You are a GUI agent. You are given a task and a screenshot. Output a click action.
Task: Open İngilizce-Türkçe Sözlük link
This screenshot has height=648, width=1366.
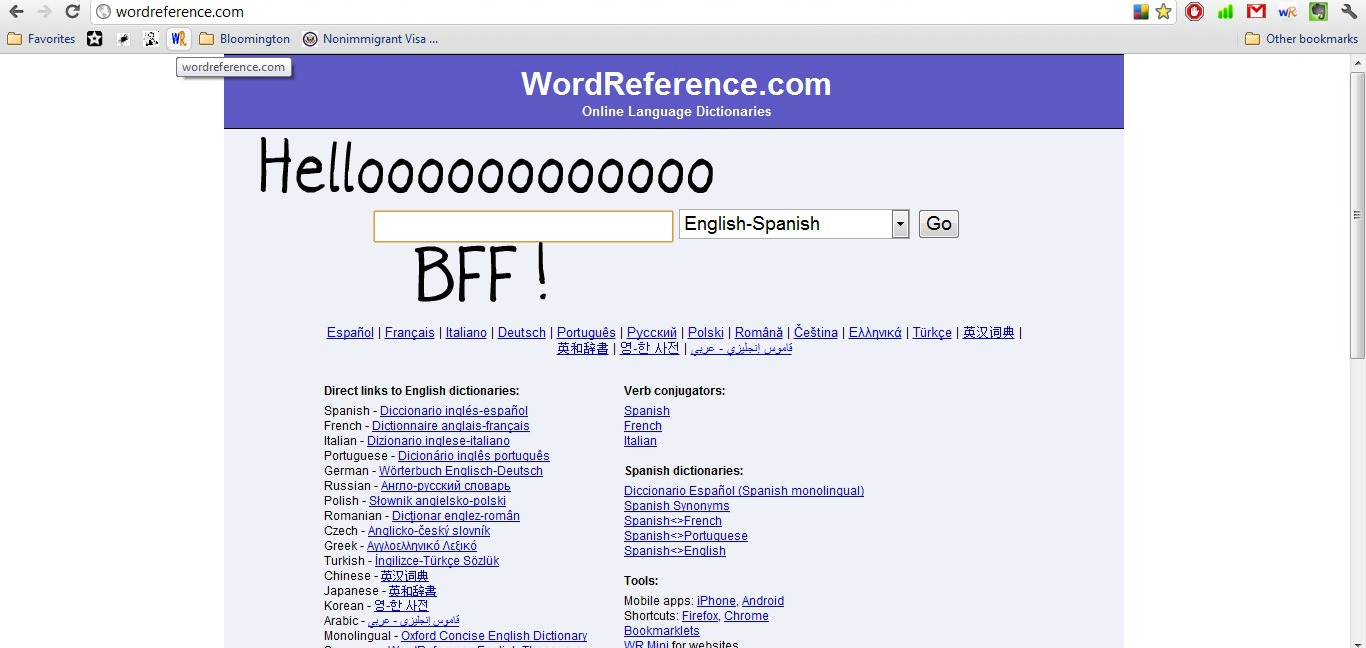pos(437,561)
